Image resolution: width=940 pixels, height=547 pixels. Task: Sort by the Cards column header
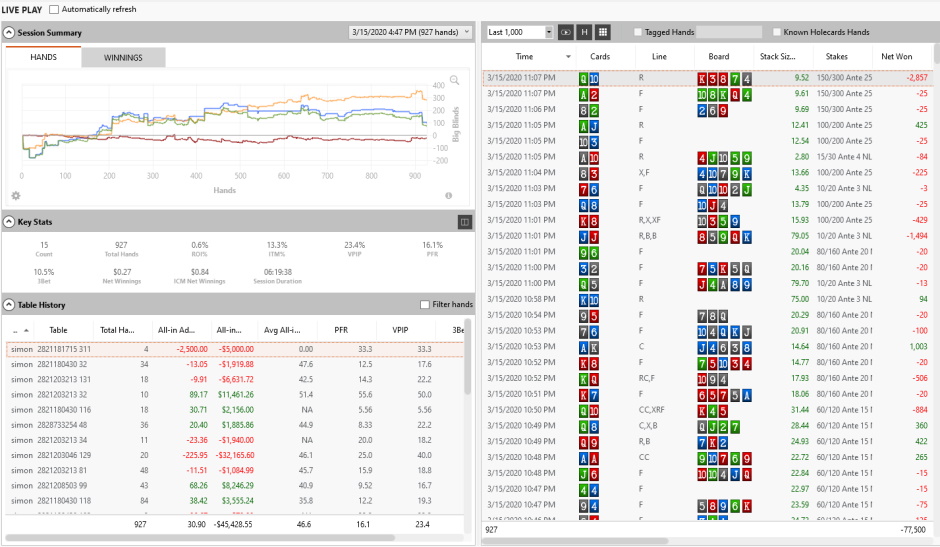599,56
